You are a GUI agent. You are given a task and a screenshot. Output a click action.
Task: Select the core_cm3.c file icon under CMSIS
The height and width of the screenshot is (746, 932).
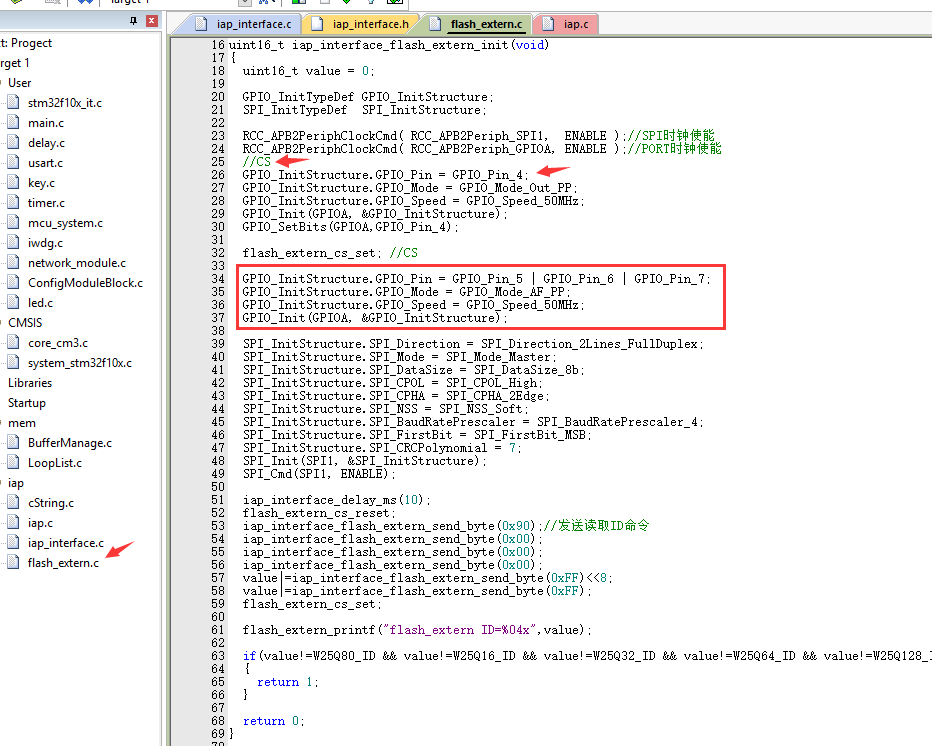(13, 342)
